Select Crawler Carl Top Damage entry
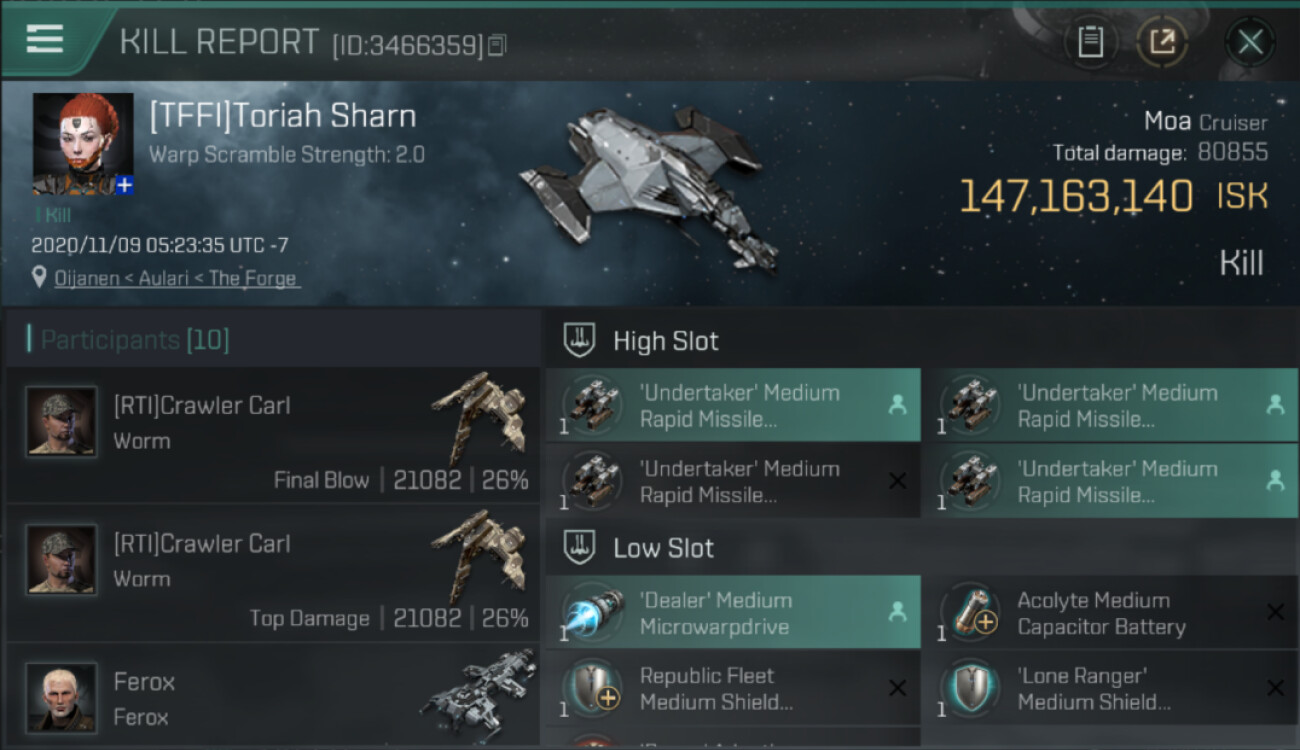This screenshot has width=1300, height=750. [x=272, y=573]
